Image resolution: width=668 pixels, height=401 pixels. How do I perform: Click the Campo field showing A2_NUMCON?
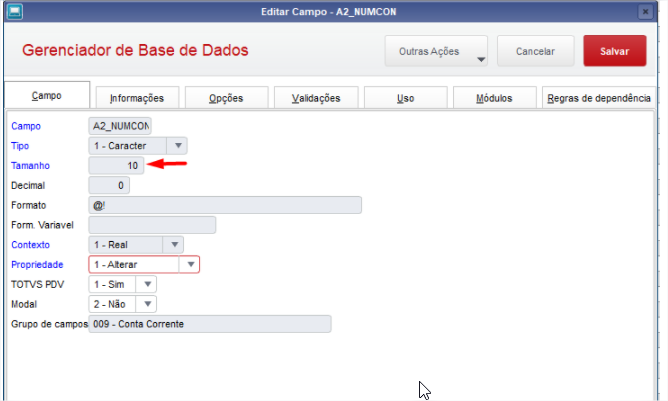pos(120,126)
